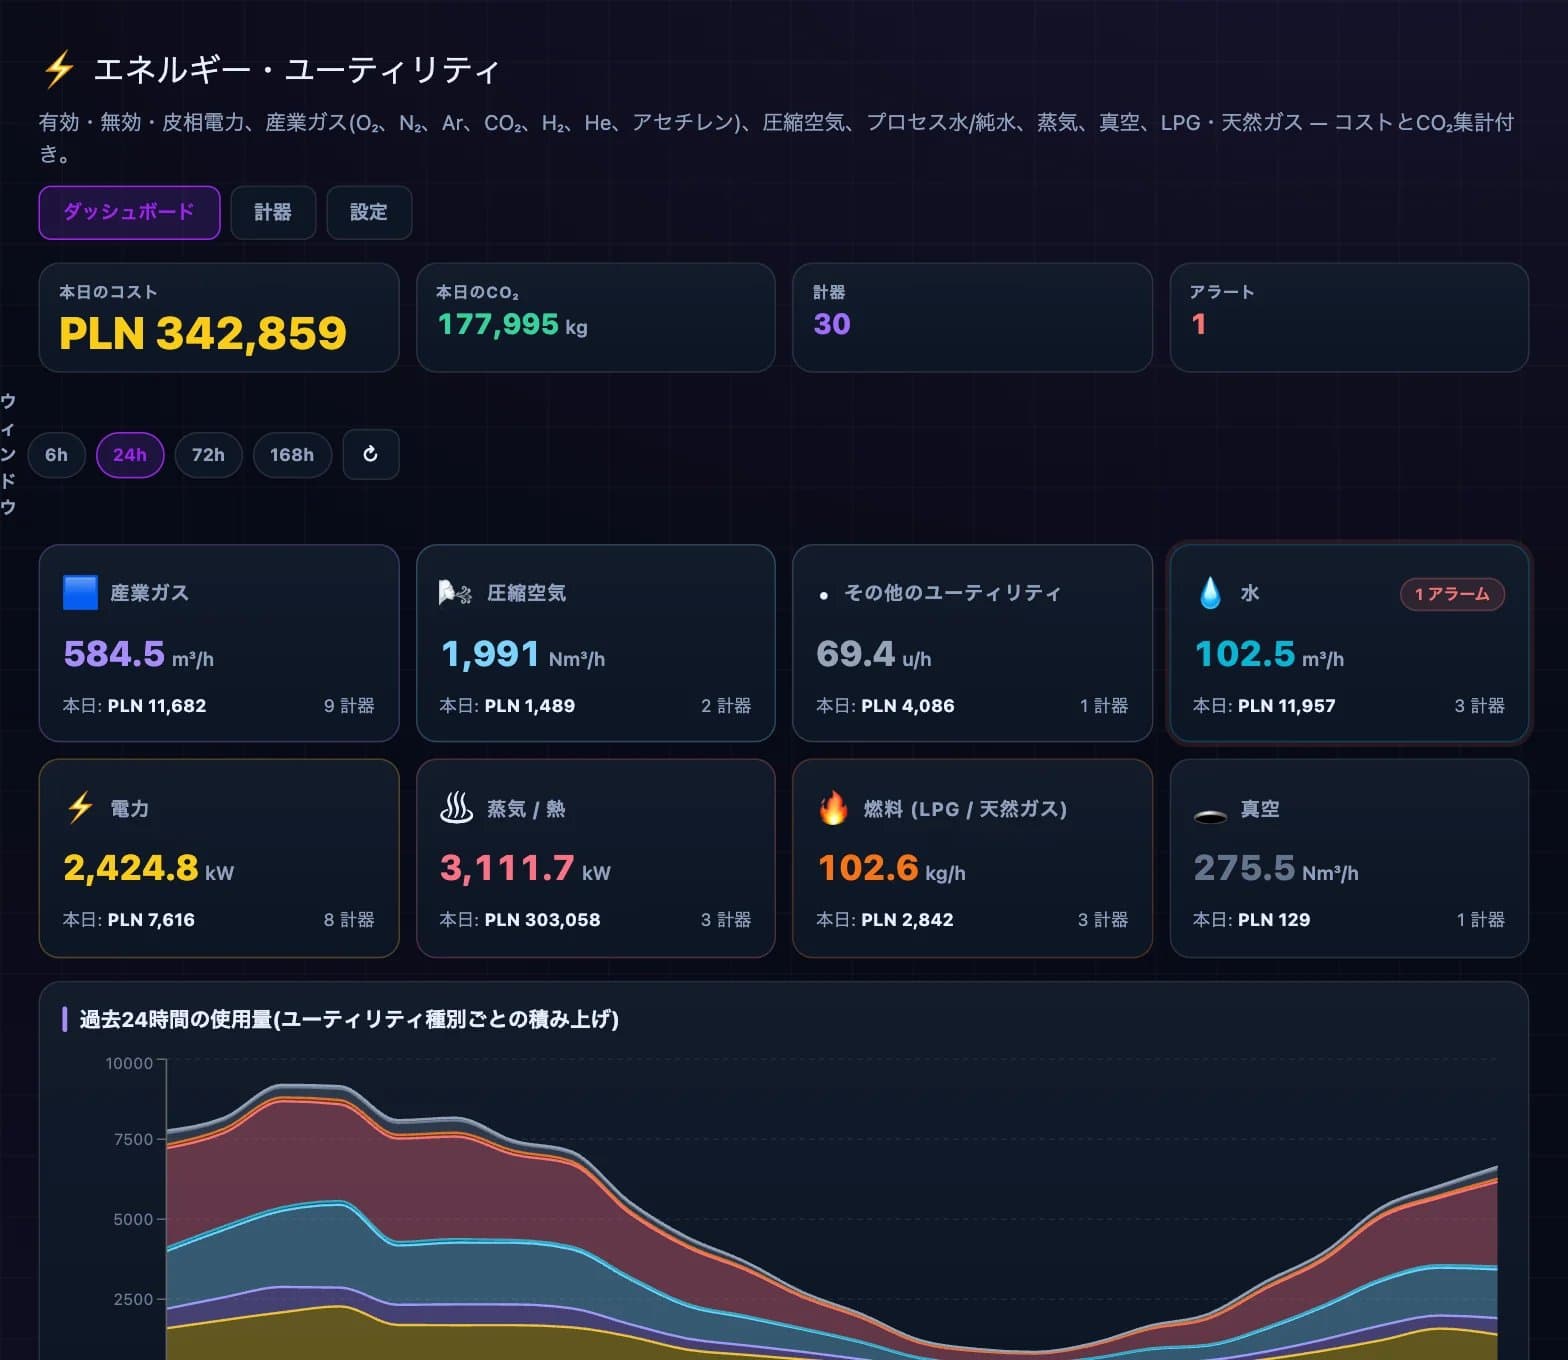Viewport: 1568px width, 1360px height.
Task: Click the dot icon on その他のユーティリティ card
Action: coord(823,595)
